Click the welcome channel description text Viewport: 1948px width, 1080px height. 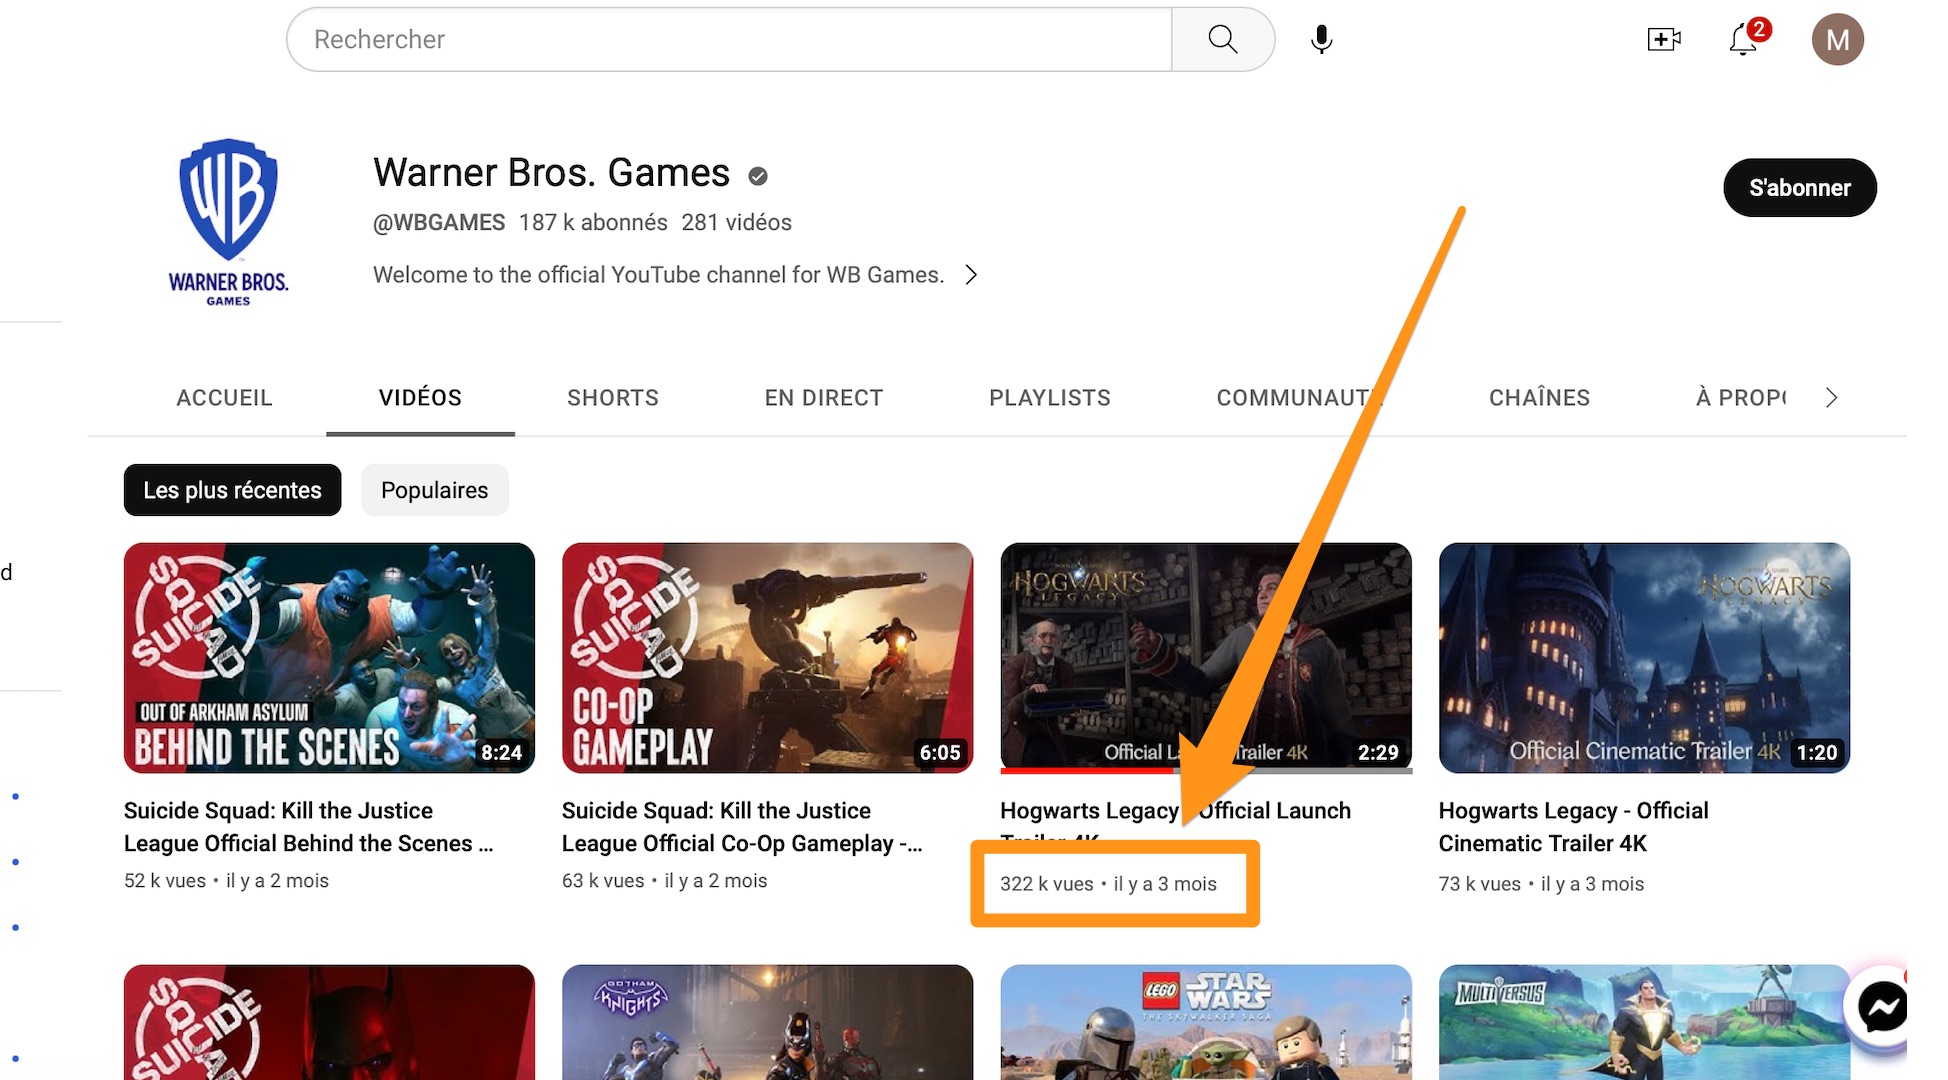(658, 275)
